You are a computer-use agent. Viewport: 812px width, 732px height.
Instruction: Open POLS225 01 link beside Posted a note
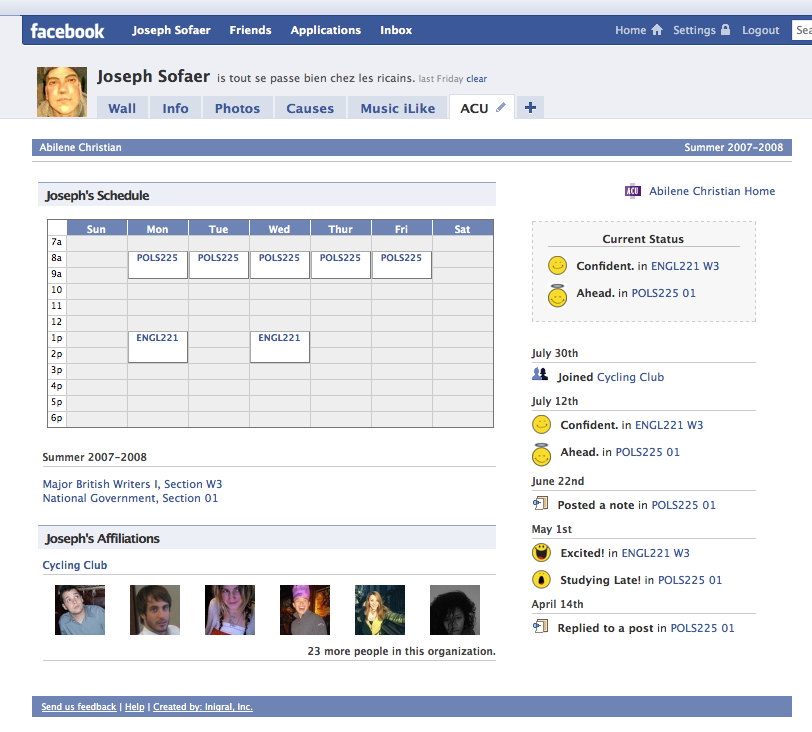pos(683,505)
